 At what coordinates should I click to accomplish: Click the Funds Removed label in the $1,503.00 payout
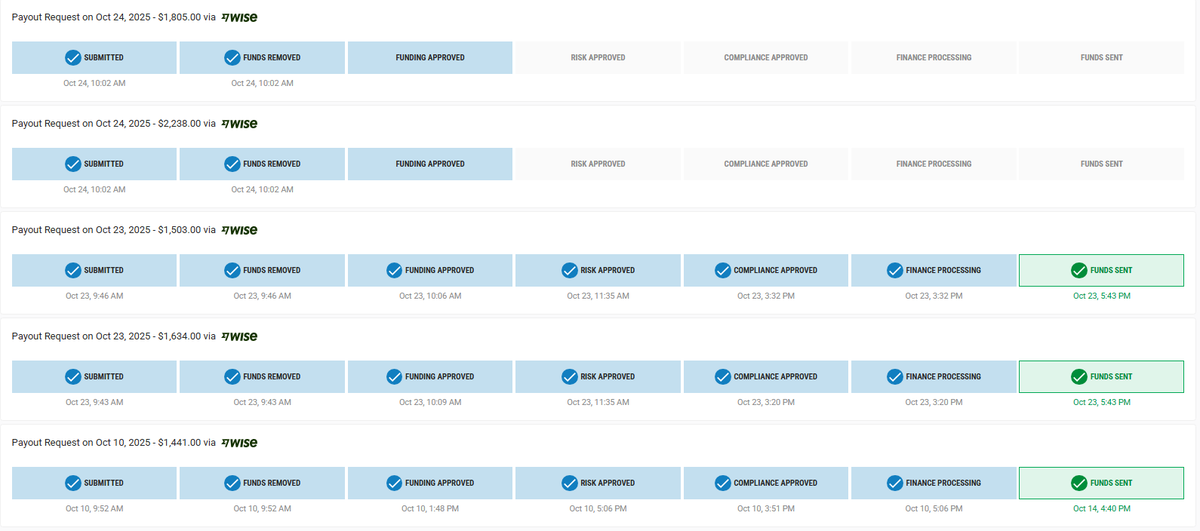pos(271,270)
